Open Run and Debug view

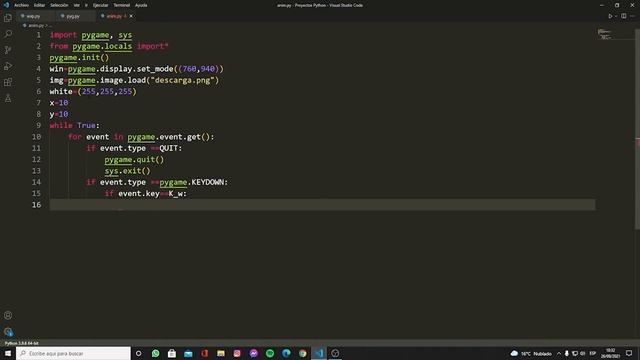(x=8, y=66)
